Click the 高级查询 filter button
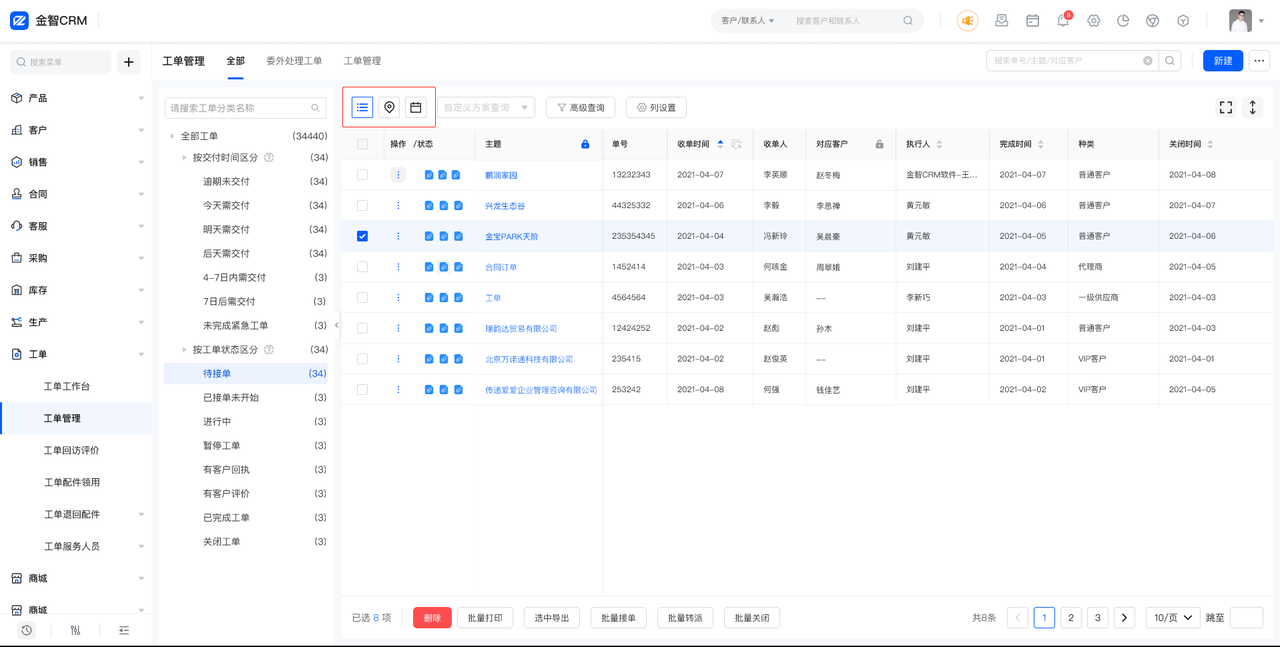Image resolution: width=1280 pixels, height=647 pixels. (x=580, y=107)
